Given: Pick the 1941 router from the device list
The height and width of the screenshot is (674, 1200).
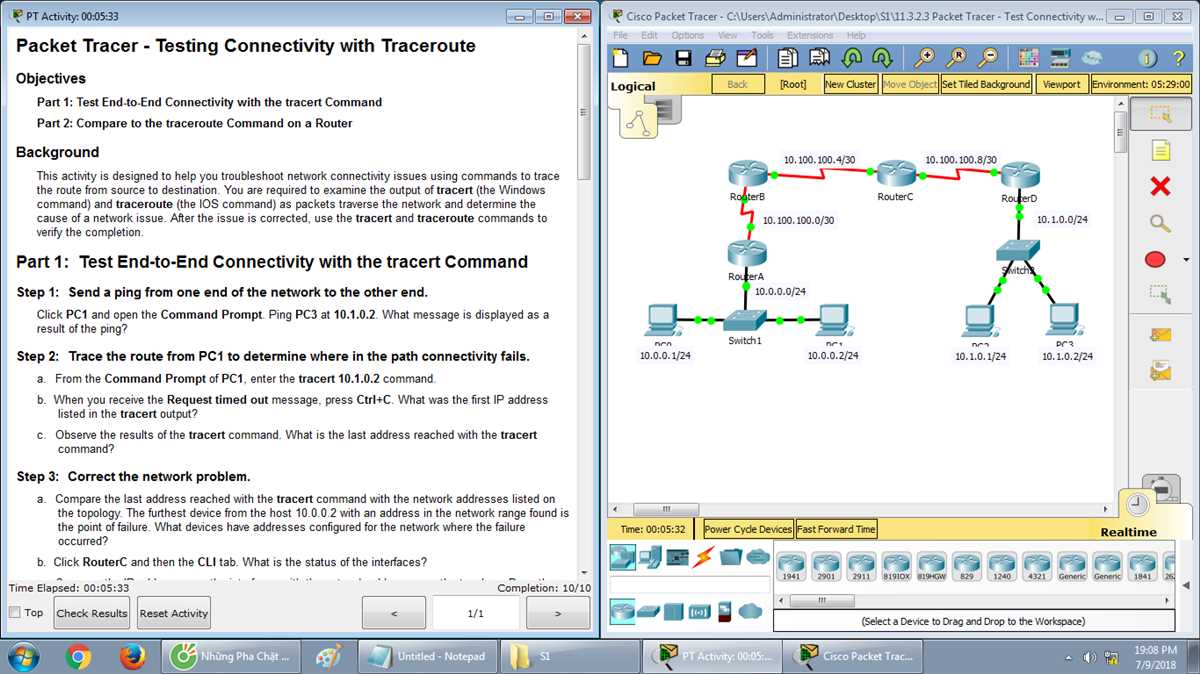Looking at the screenshot, I should [x=791, y=565].
